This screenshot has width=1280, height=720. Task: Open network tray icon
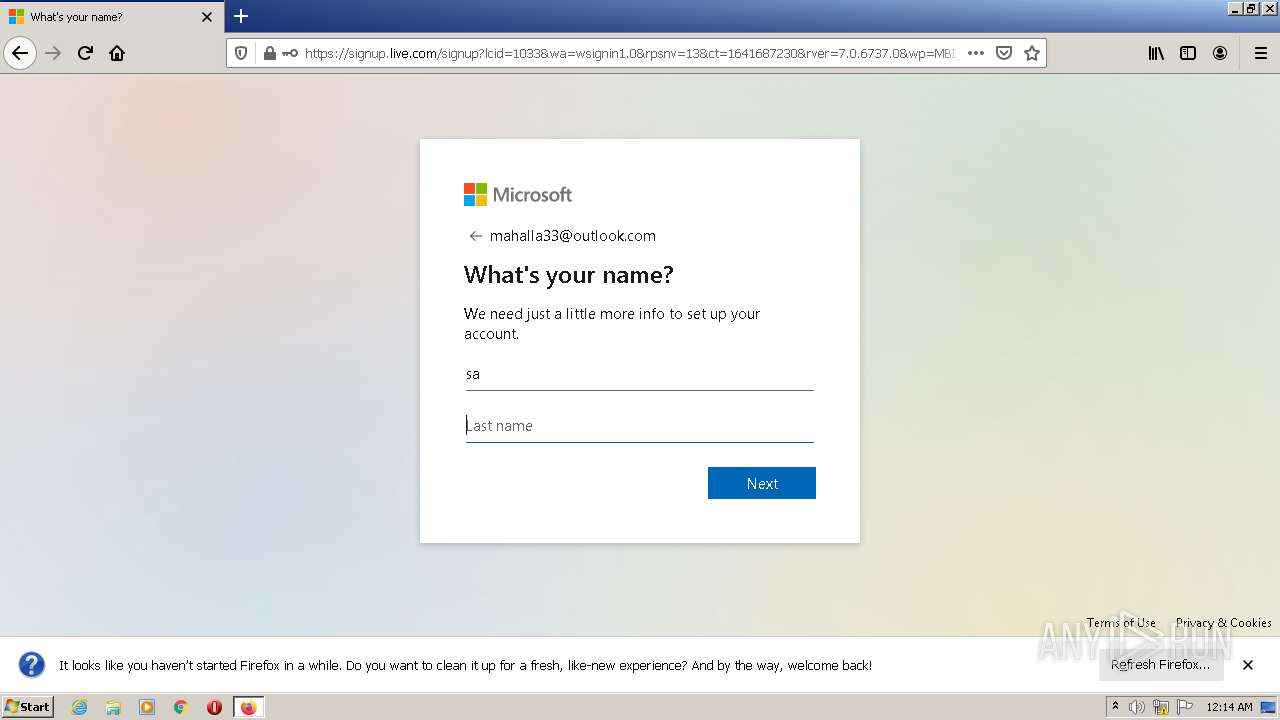pyautogui.click(x=1161, y=707)
